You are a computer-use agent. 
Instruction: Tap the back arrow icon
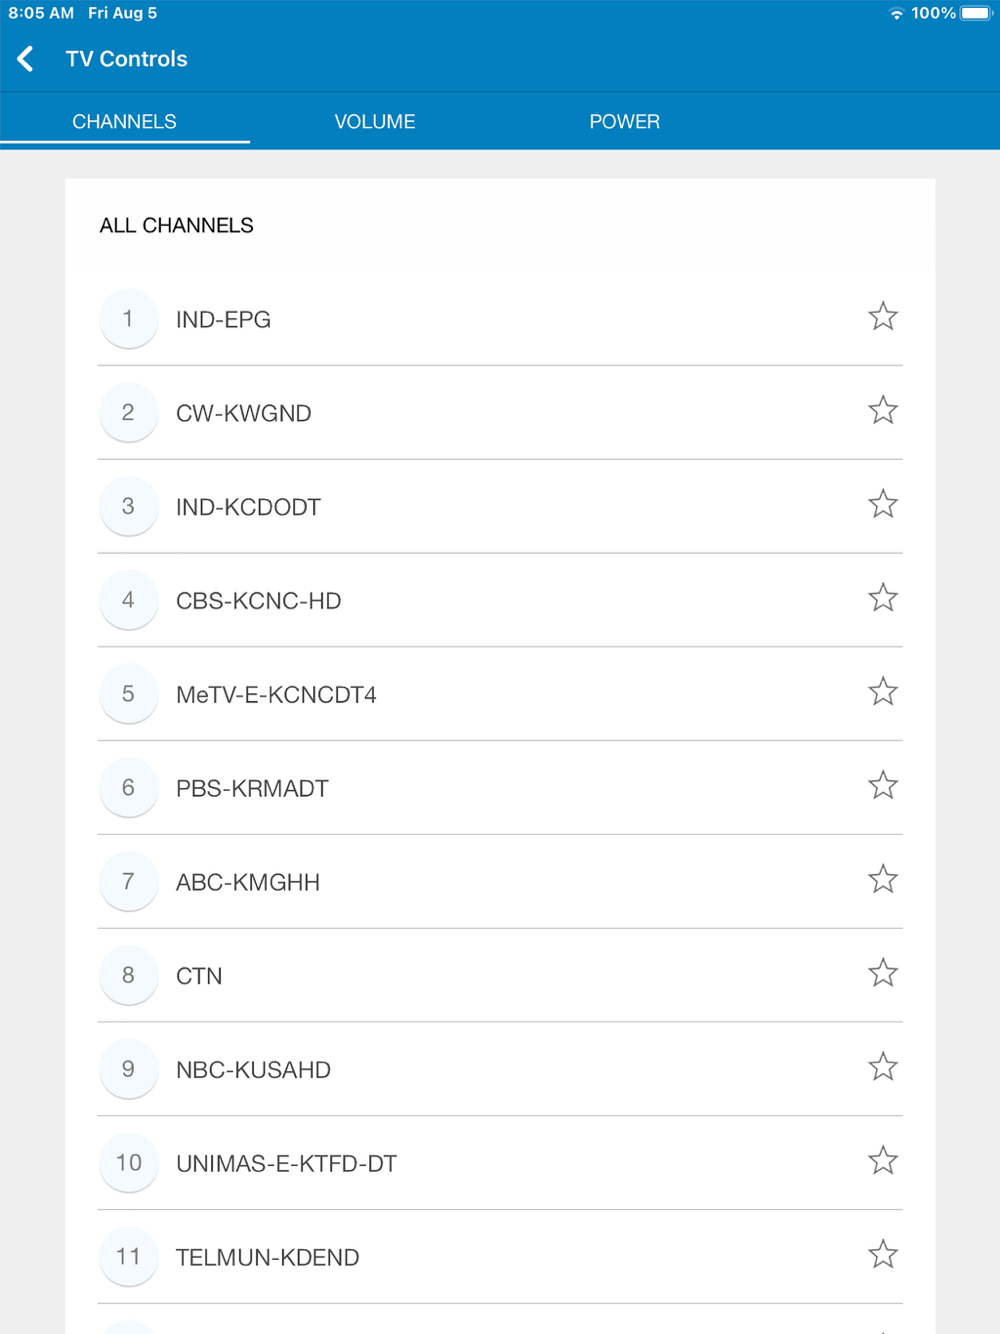[27, 59]
